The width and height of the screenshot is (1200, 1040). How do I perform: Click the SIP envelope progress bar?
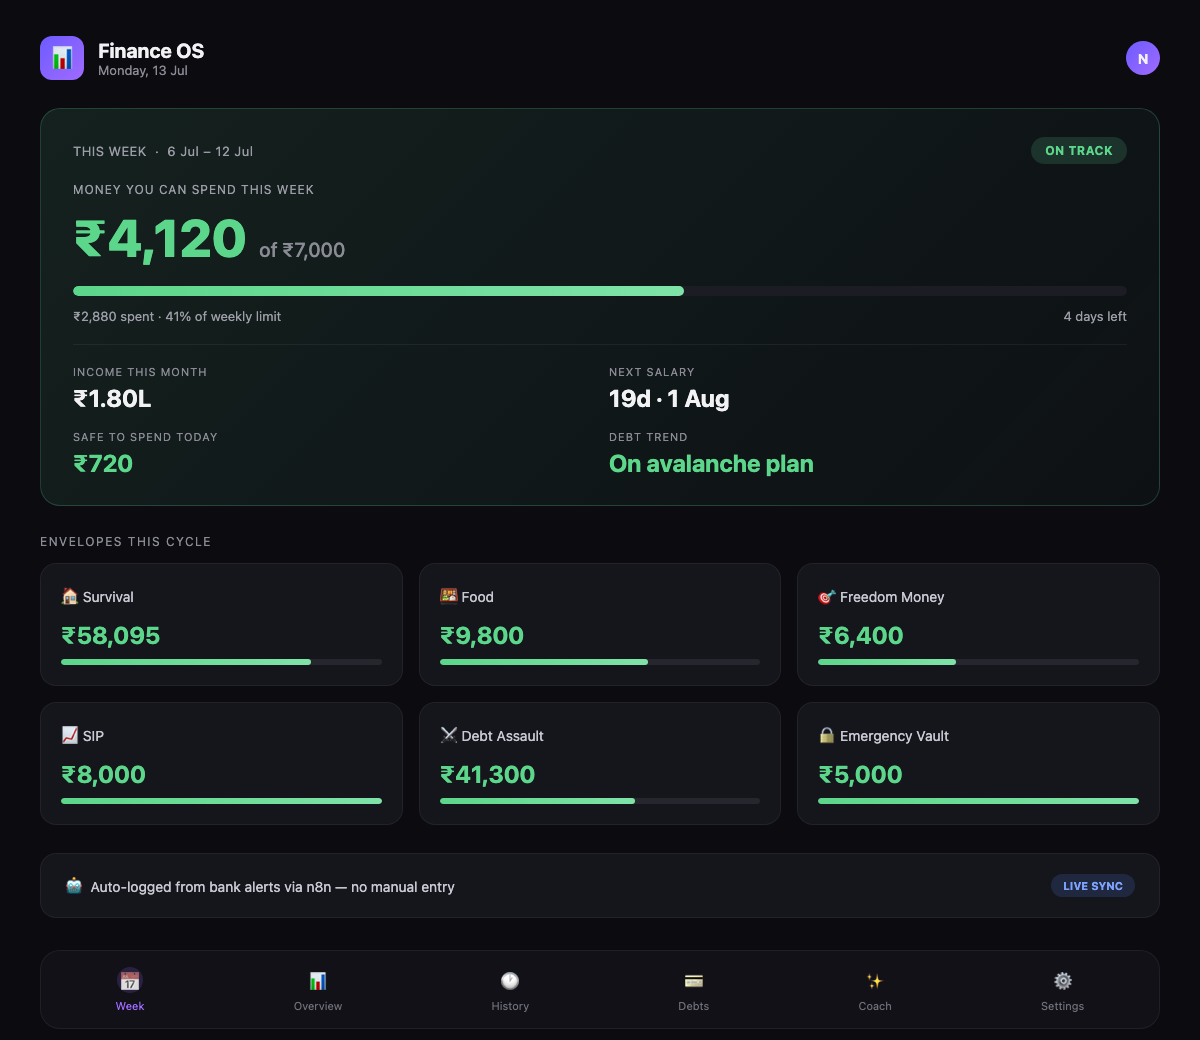coord(221,801)
